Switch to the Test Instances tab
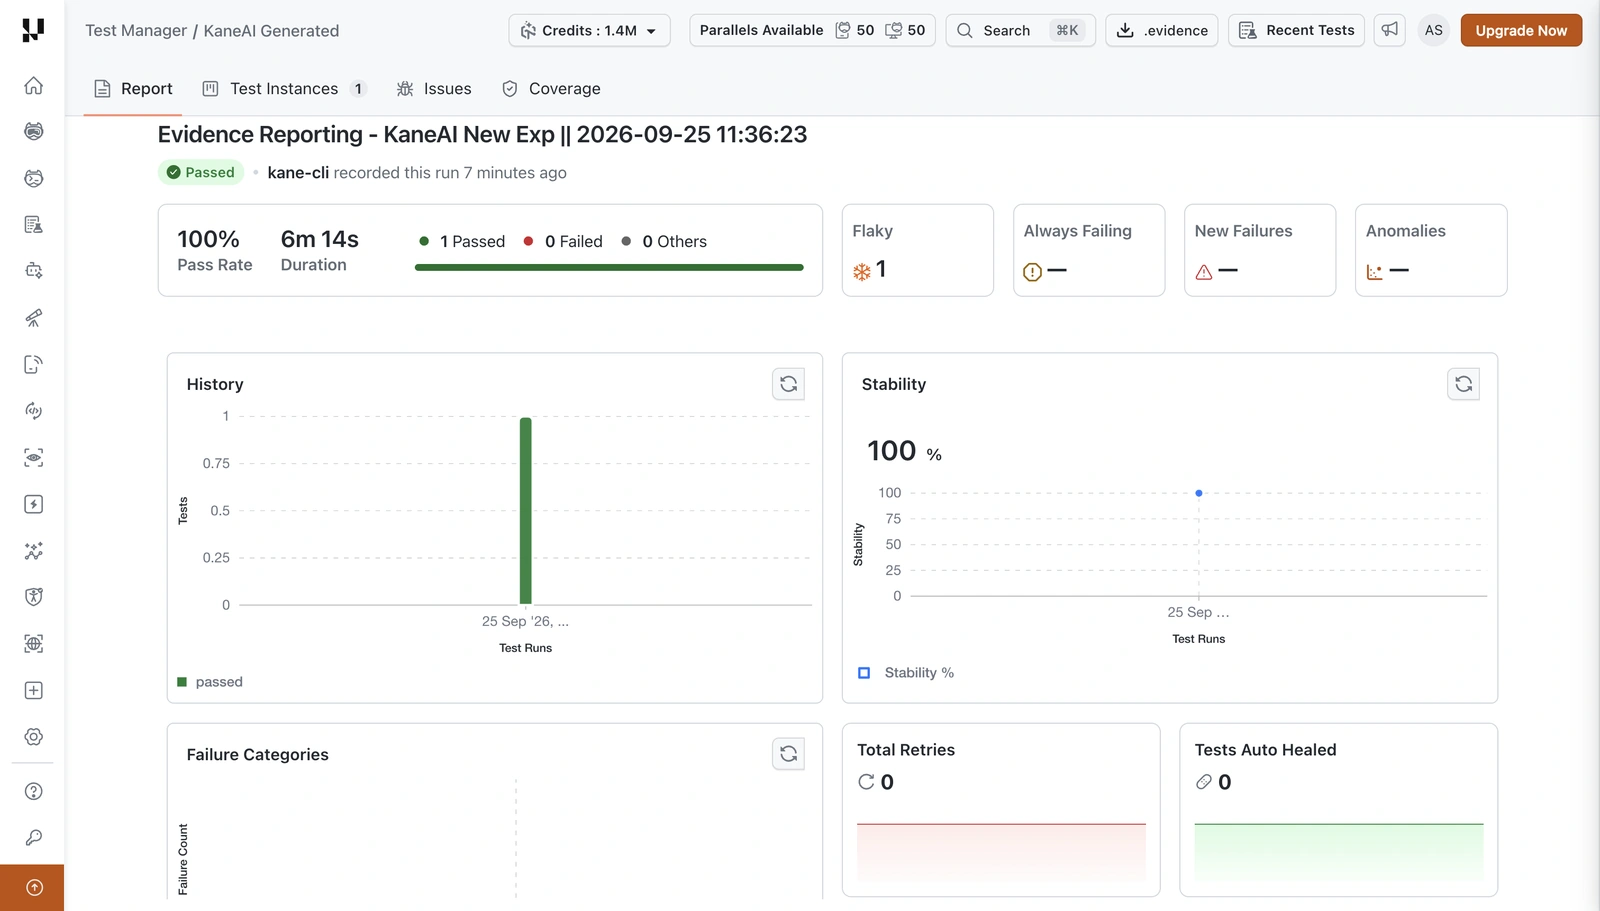The width and height of the screenshot is (1600, 911). point(284,89)
